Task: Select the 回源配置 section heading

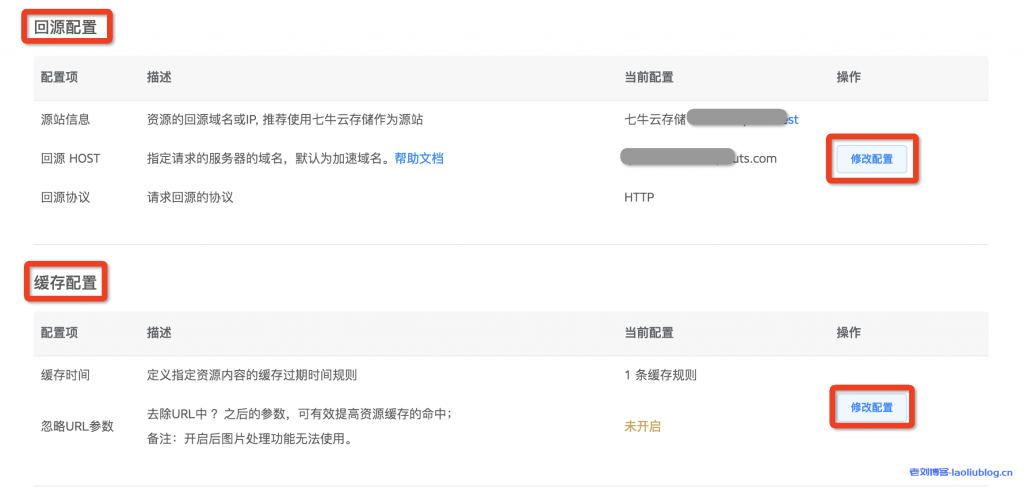Action: [66, 27]
